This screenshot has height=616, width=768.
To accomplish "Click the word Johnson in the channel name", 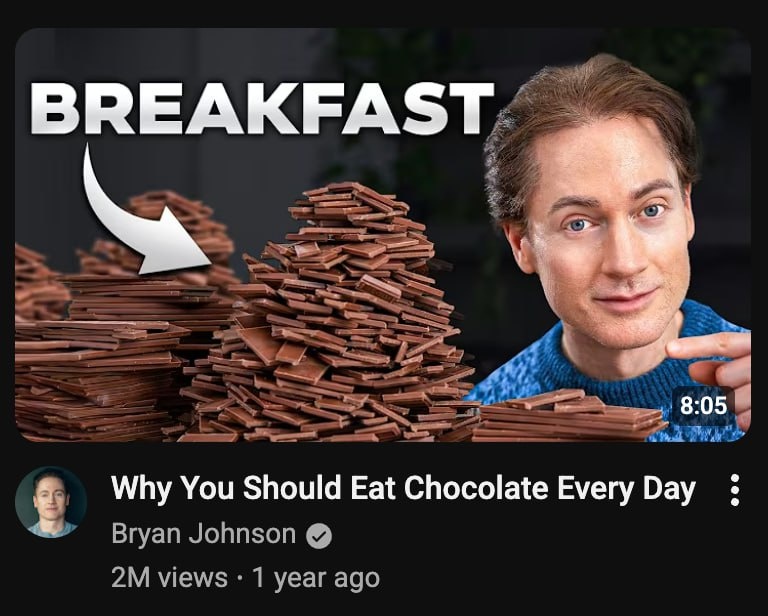I will click(x=242, y=534).
